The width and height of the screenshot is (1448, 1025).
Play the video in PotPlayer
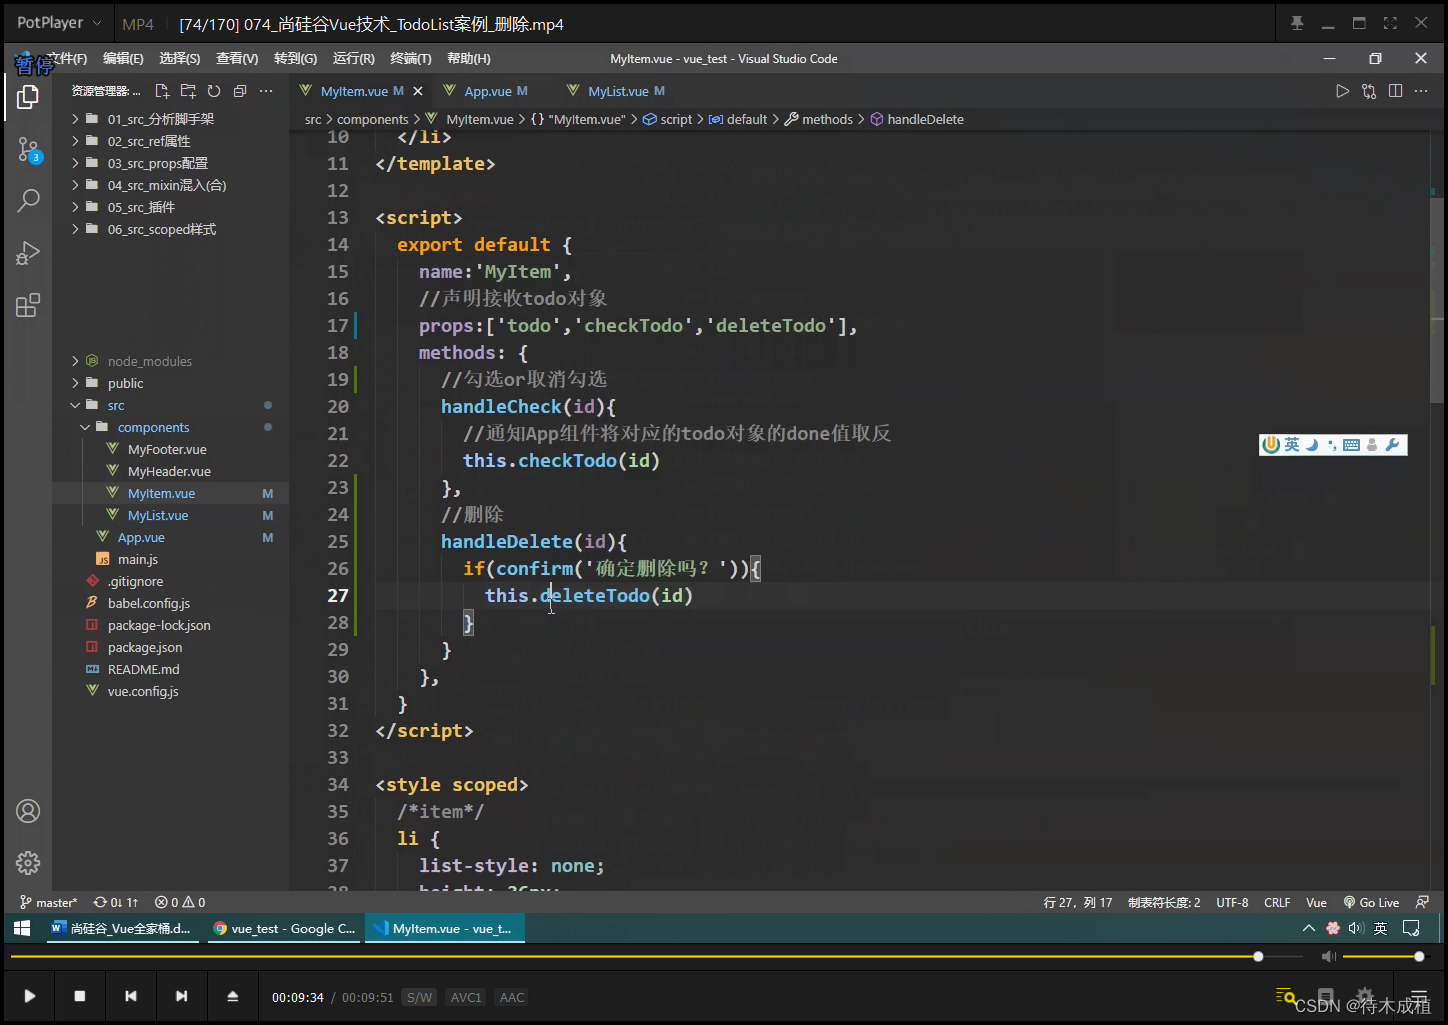(x=30, y=996)
